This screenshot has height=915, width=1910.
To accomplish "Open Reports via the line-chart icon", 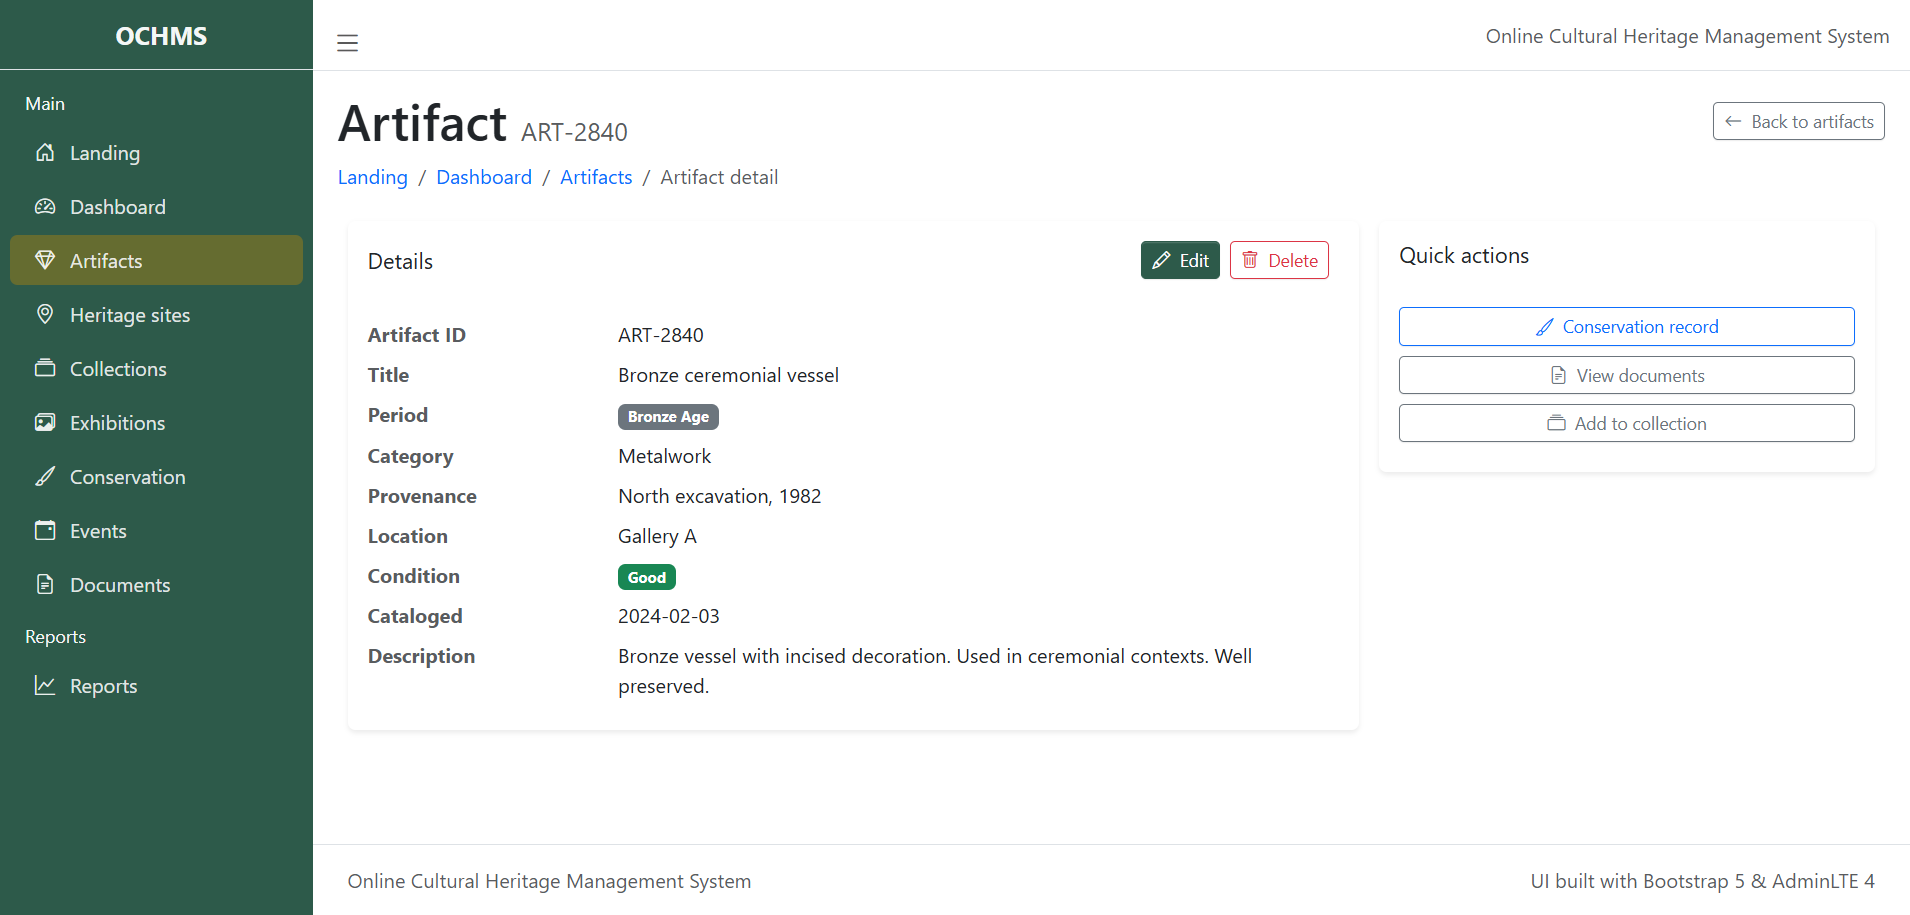I will point(45,685).
